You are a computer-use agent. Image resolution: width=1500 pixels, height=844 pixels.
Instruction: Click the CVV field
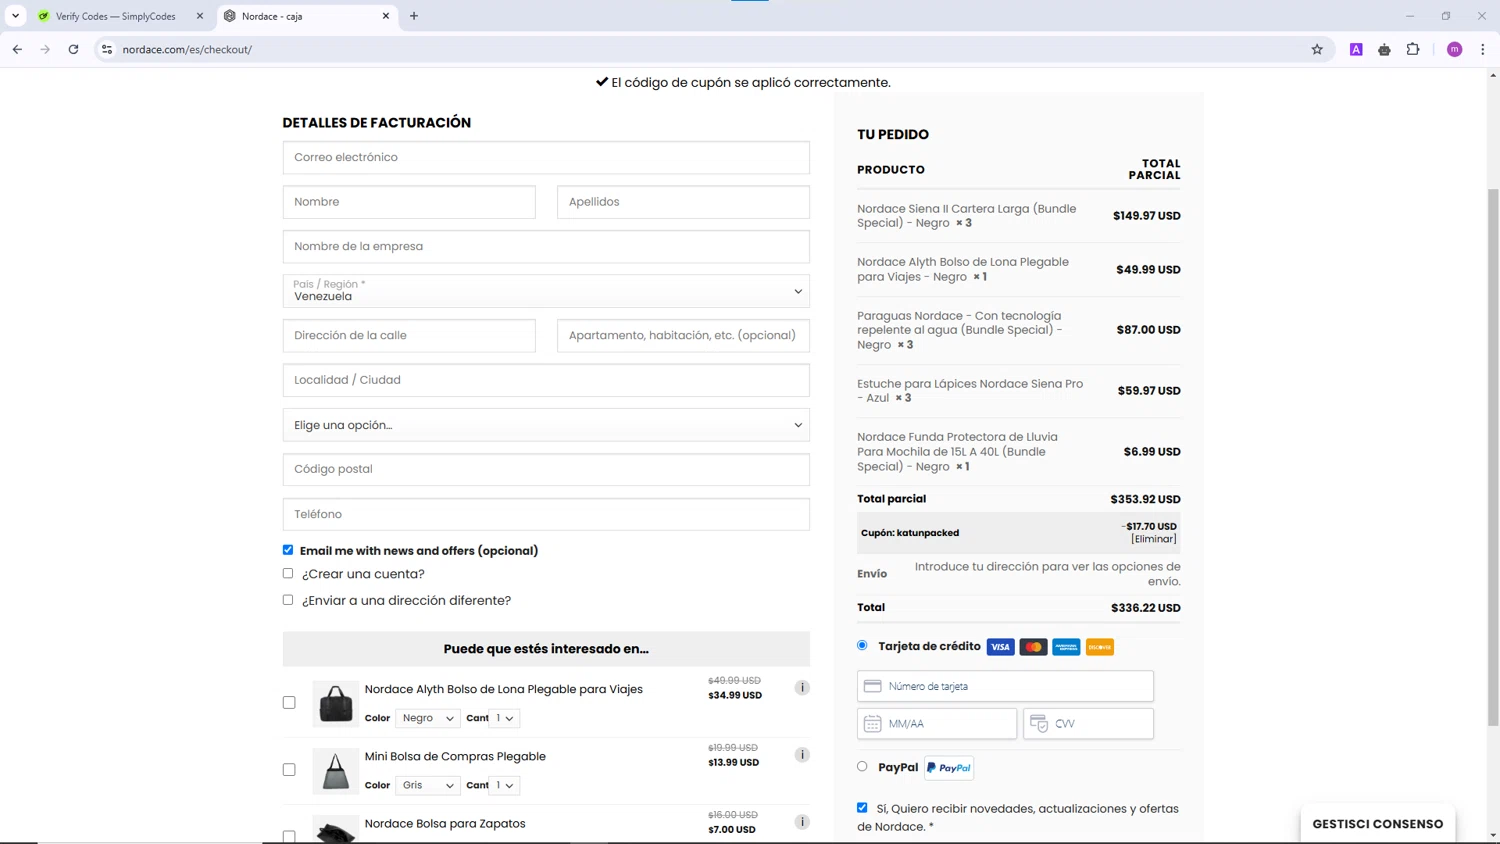pos(1088,723)
